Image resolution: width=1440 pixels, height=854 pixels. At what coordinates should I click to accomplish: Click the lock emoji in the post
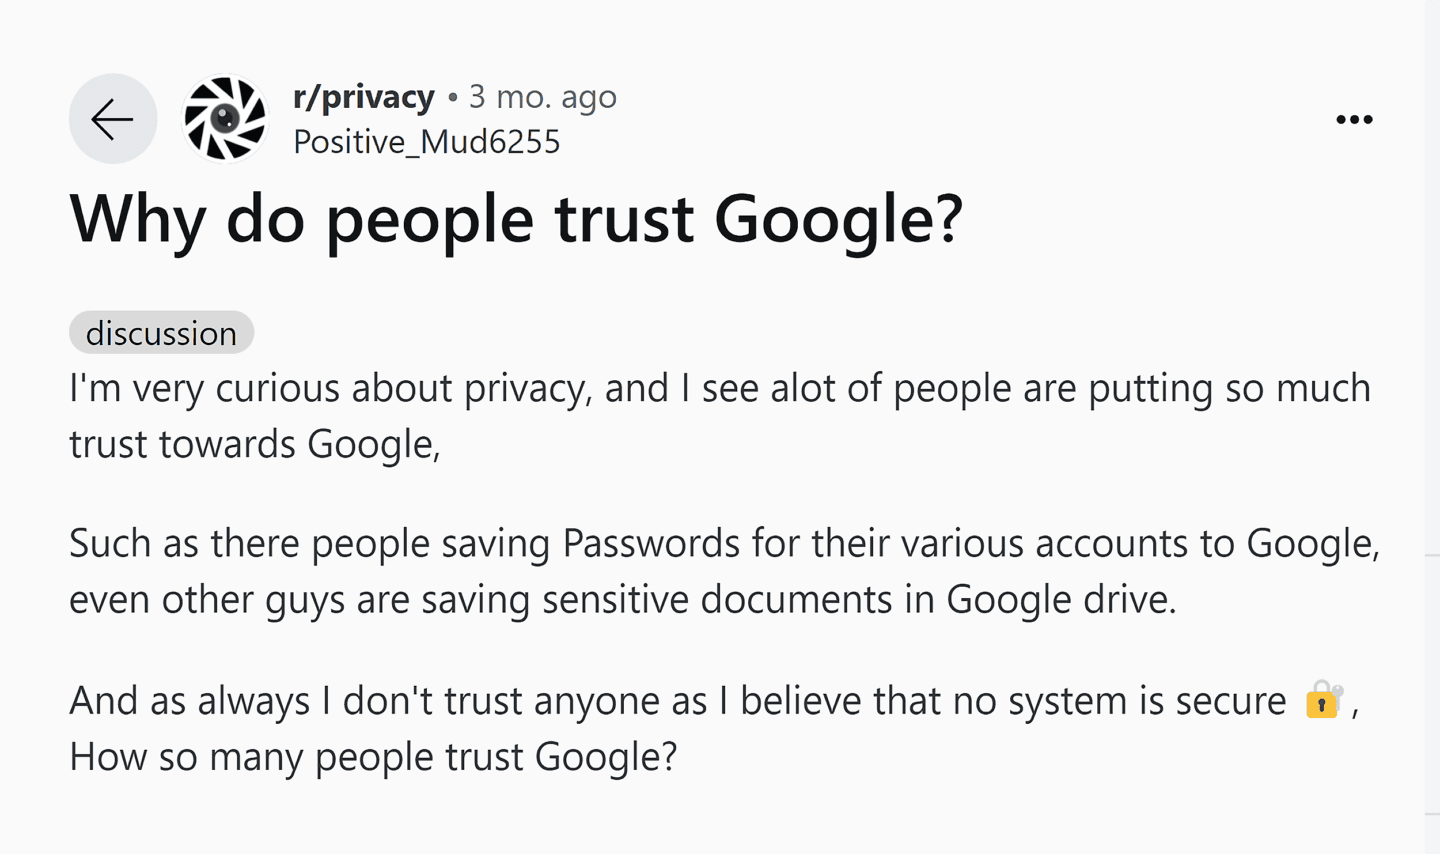click(1323, 700)
